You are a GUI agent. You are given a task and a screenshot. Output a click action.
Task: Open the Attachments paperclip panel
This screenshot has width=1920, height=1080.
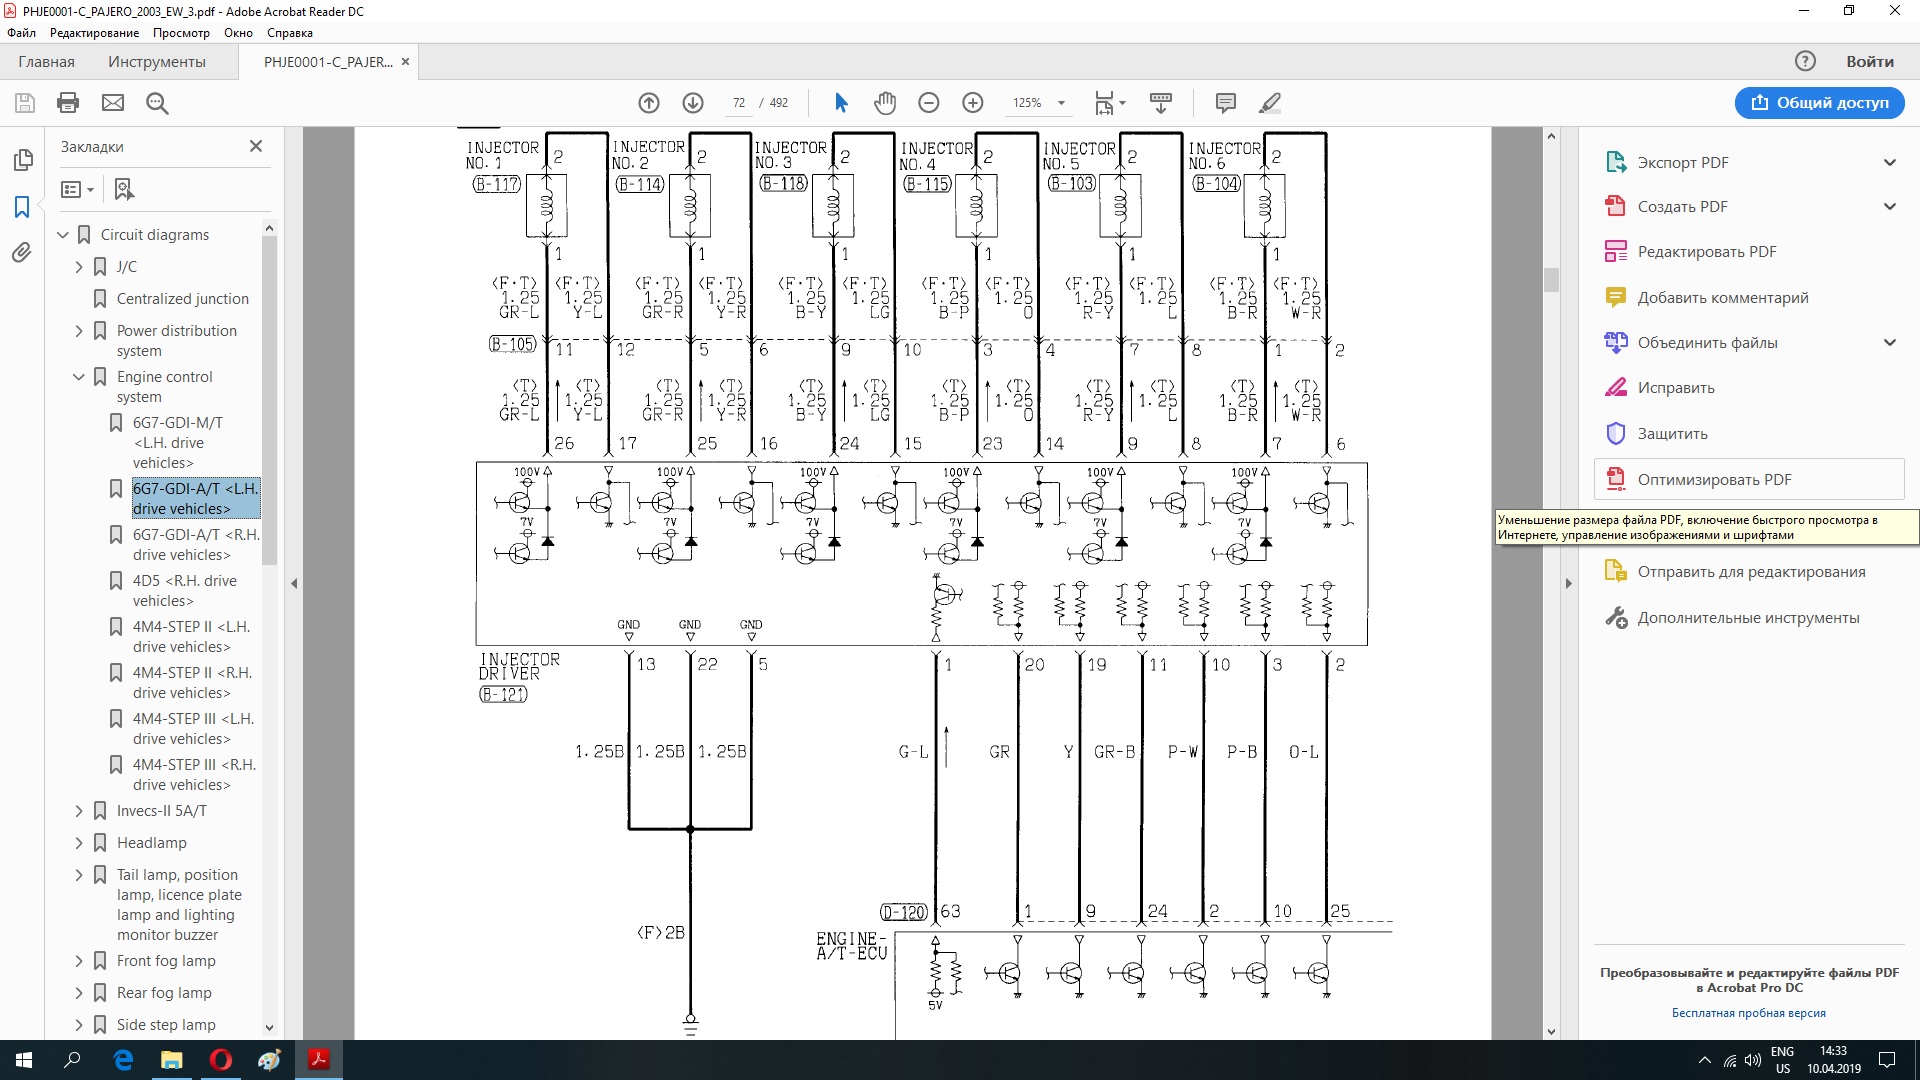click(x=22, y=253)
